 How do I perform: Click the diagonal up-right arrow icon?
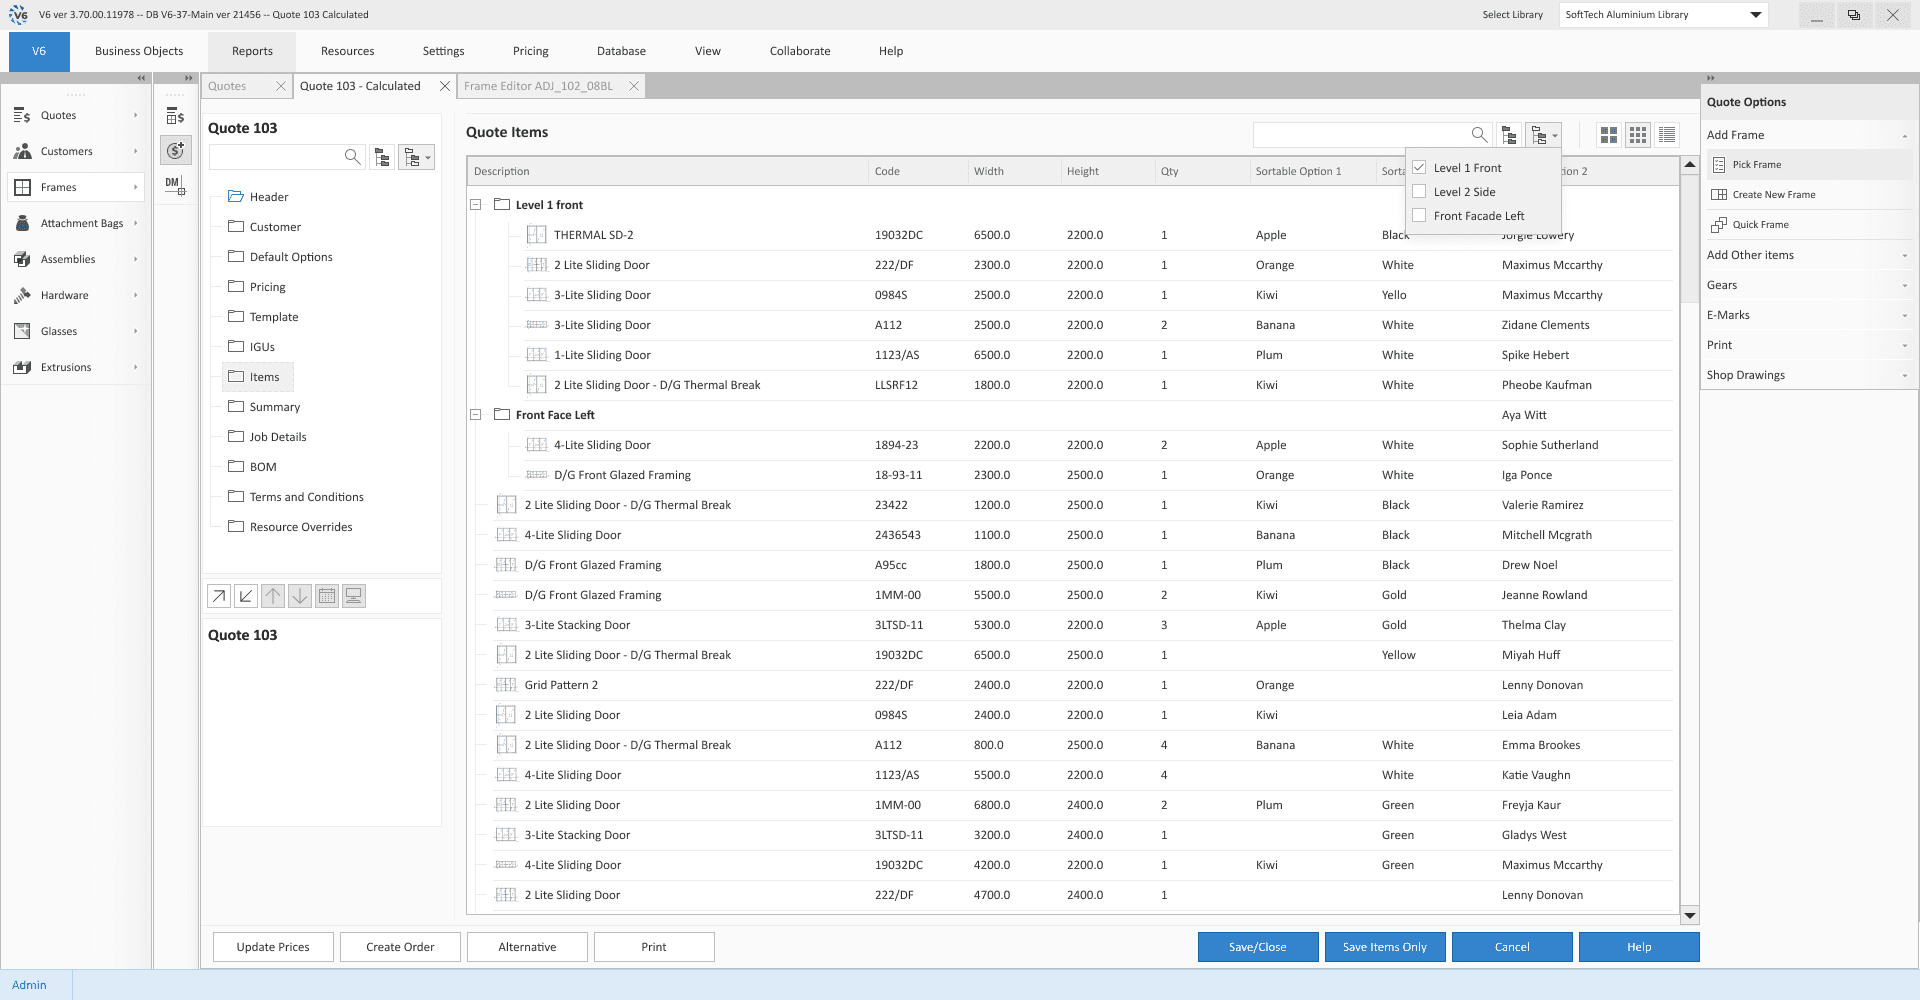point(218,596)
